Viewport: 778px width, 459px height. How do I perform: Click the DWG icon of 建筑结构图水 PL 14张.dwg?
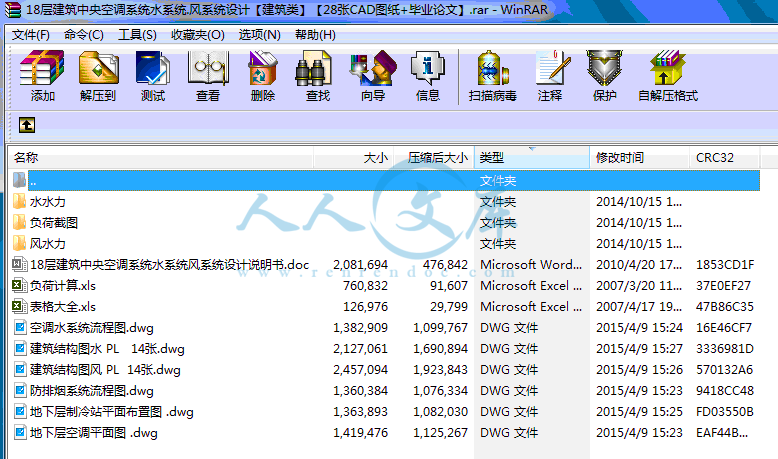click(20, 348)
